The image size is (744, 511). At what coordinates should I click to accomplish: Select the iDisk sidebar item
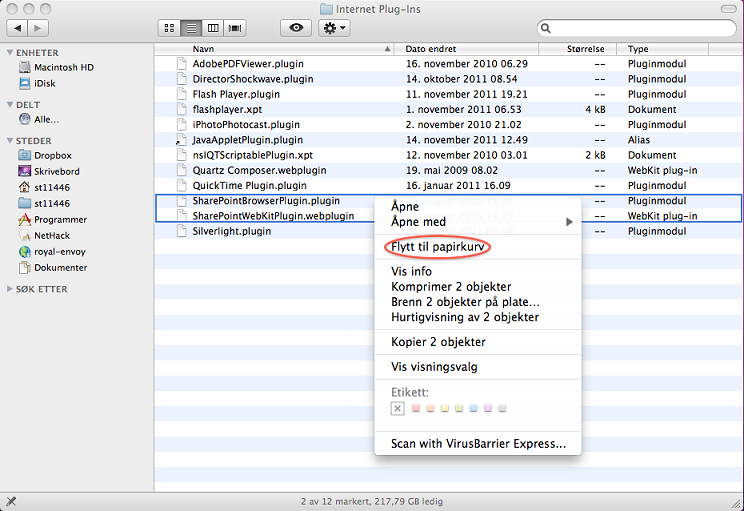(45, 83)
